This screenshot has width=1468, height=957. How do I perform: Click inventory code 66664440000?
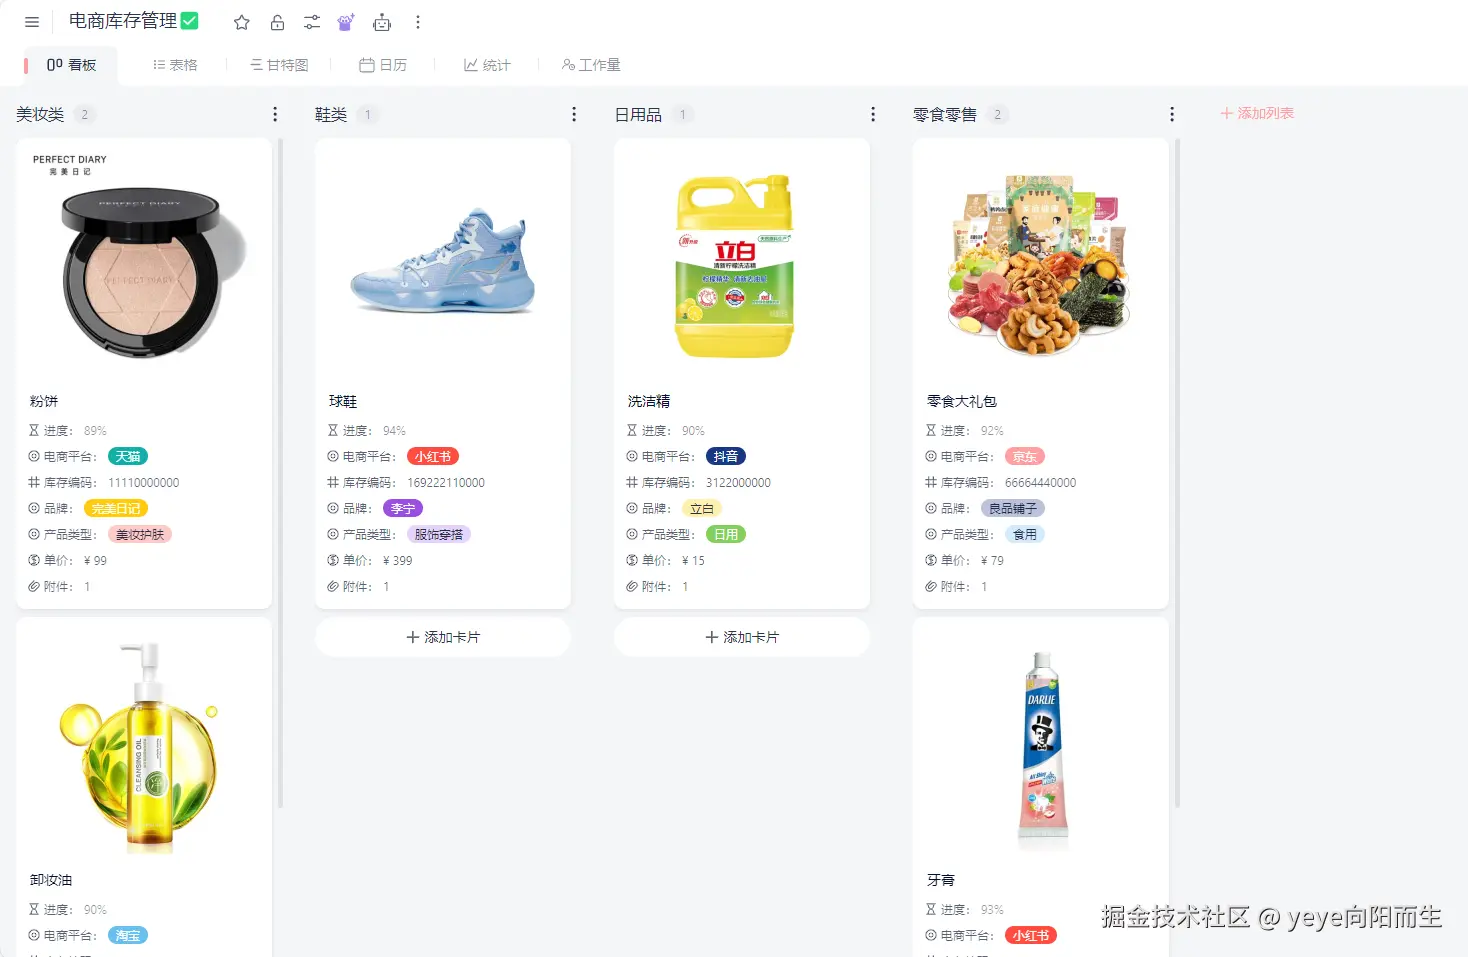[x=1041, y=482]
